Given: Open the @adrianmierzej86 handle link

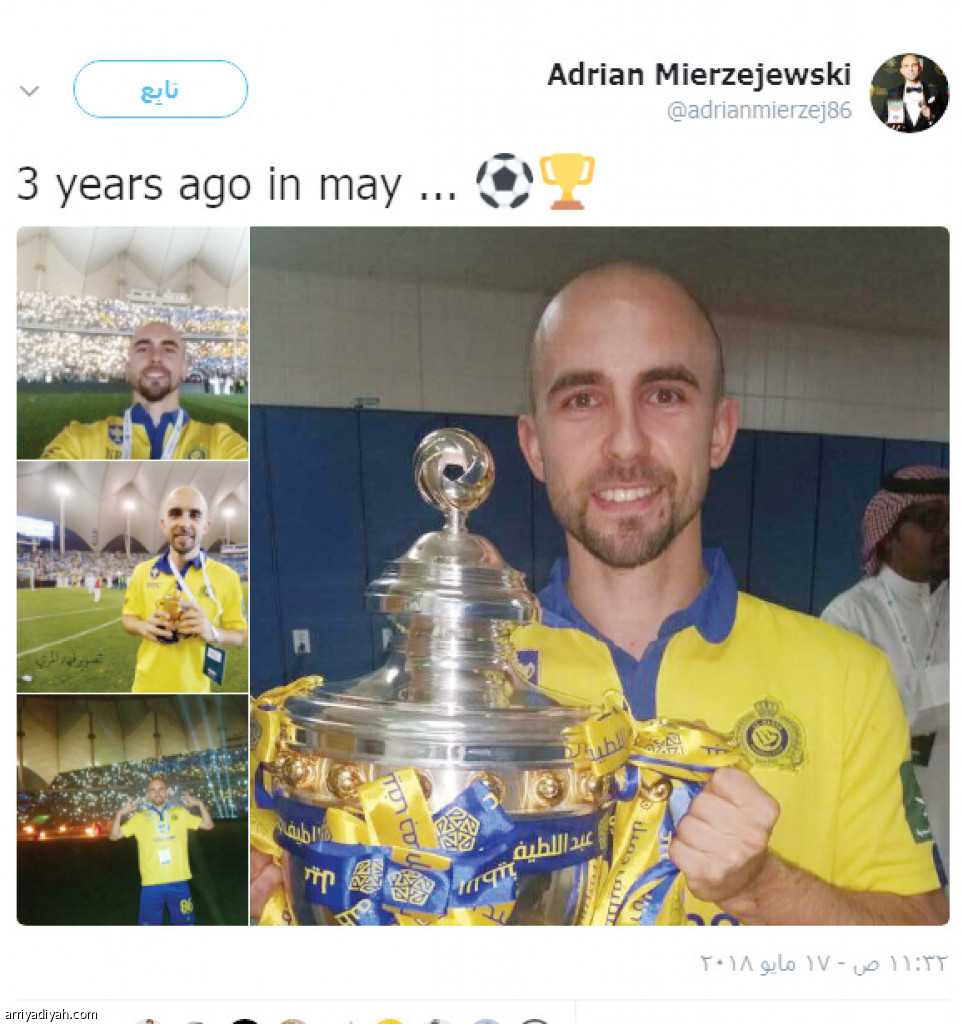Looking at the screenshot, I should click(x=759, y=110).
